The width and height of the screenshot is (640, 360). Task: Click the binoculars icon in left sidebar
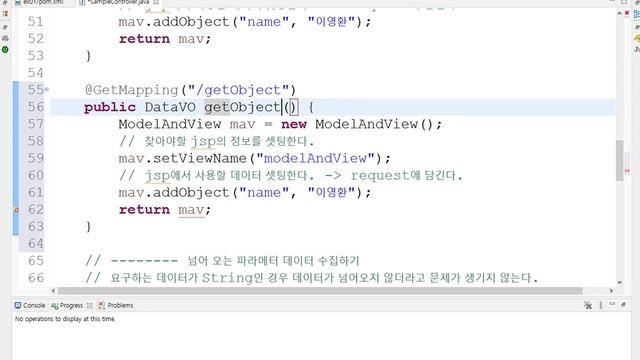(5, 38)
